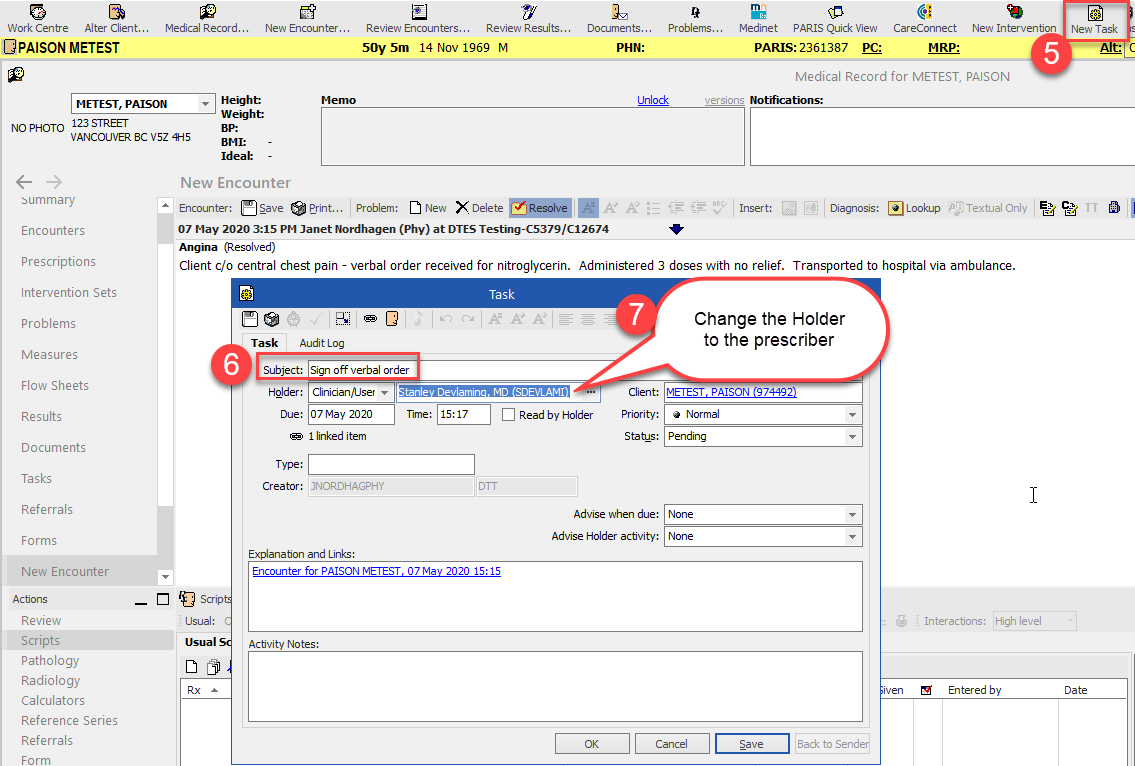This screenshot has height=766, width=1135.
Task: Click the OK button in Task dialog
Action: click(x=591, y=744)
